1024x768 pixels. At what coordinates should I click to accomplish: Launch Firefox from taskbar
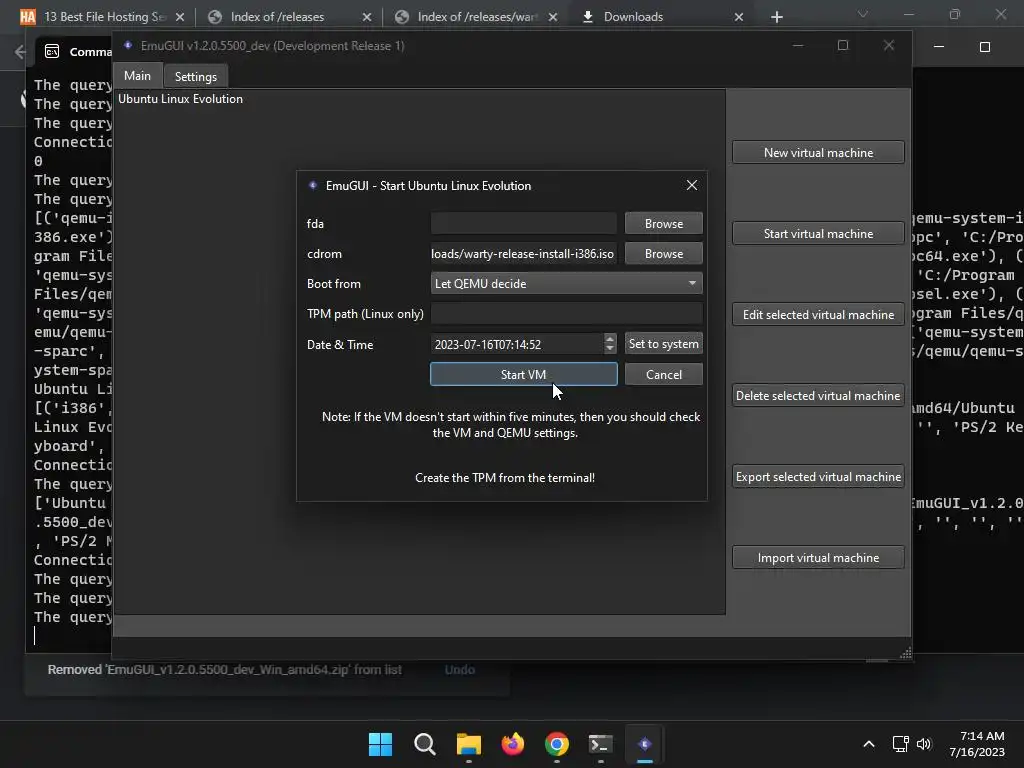tap(513, 744)
